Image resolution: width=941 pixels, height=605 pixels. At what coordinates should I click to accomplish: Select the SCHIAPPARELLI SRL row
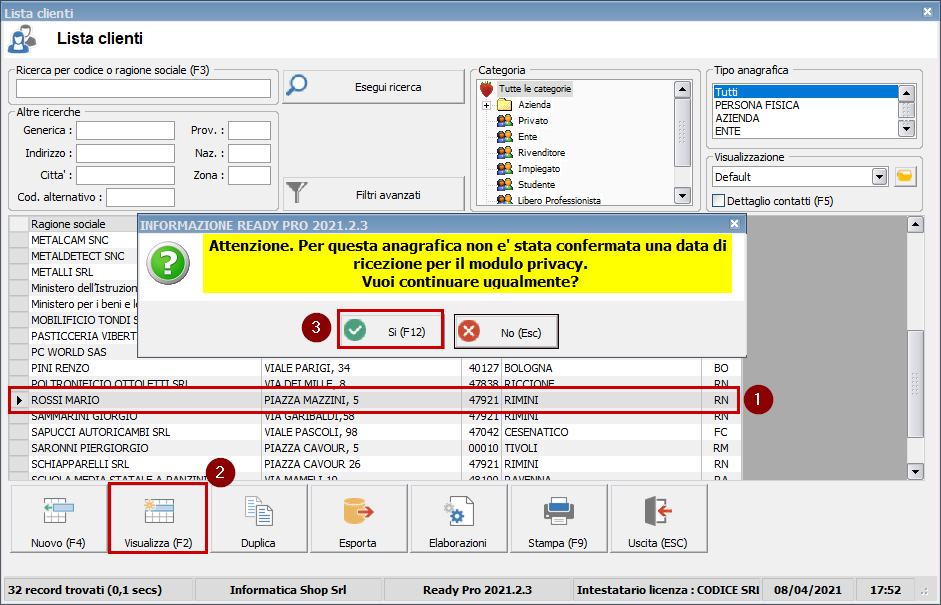tap(375, 464)
